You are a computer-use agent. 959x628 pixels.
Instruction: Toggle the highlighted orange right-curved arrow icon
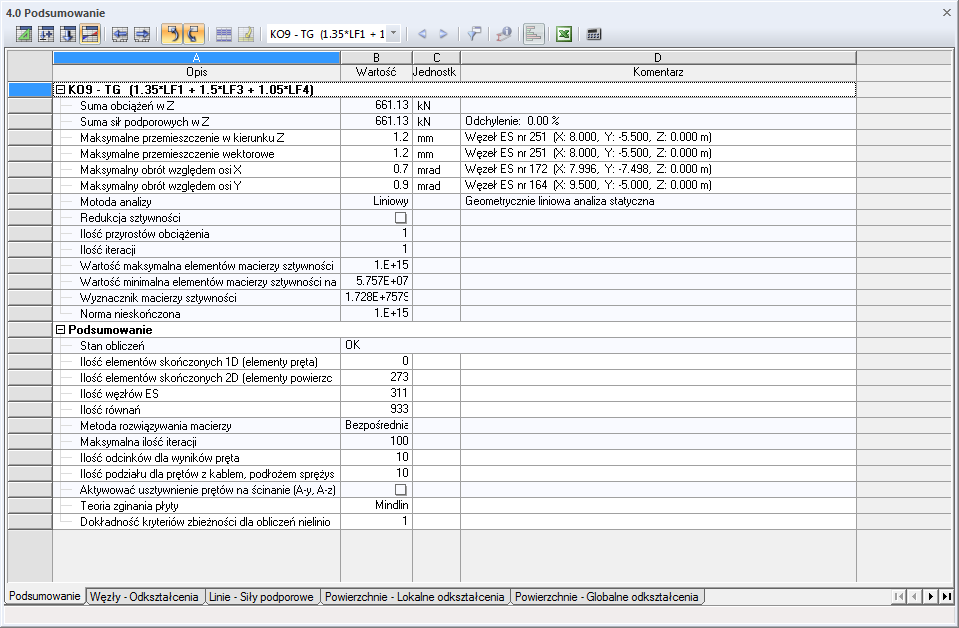[x=194, y=34]
